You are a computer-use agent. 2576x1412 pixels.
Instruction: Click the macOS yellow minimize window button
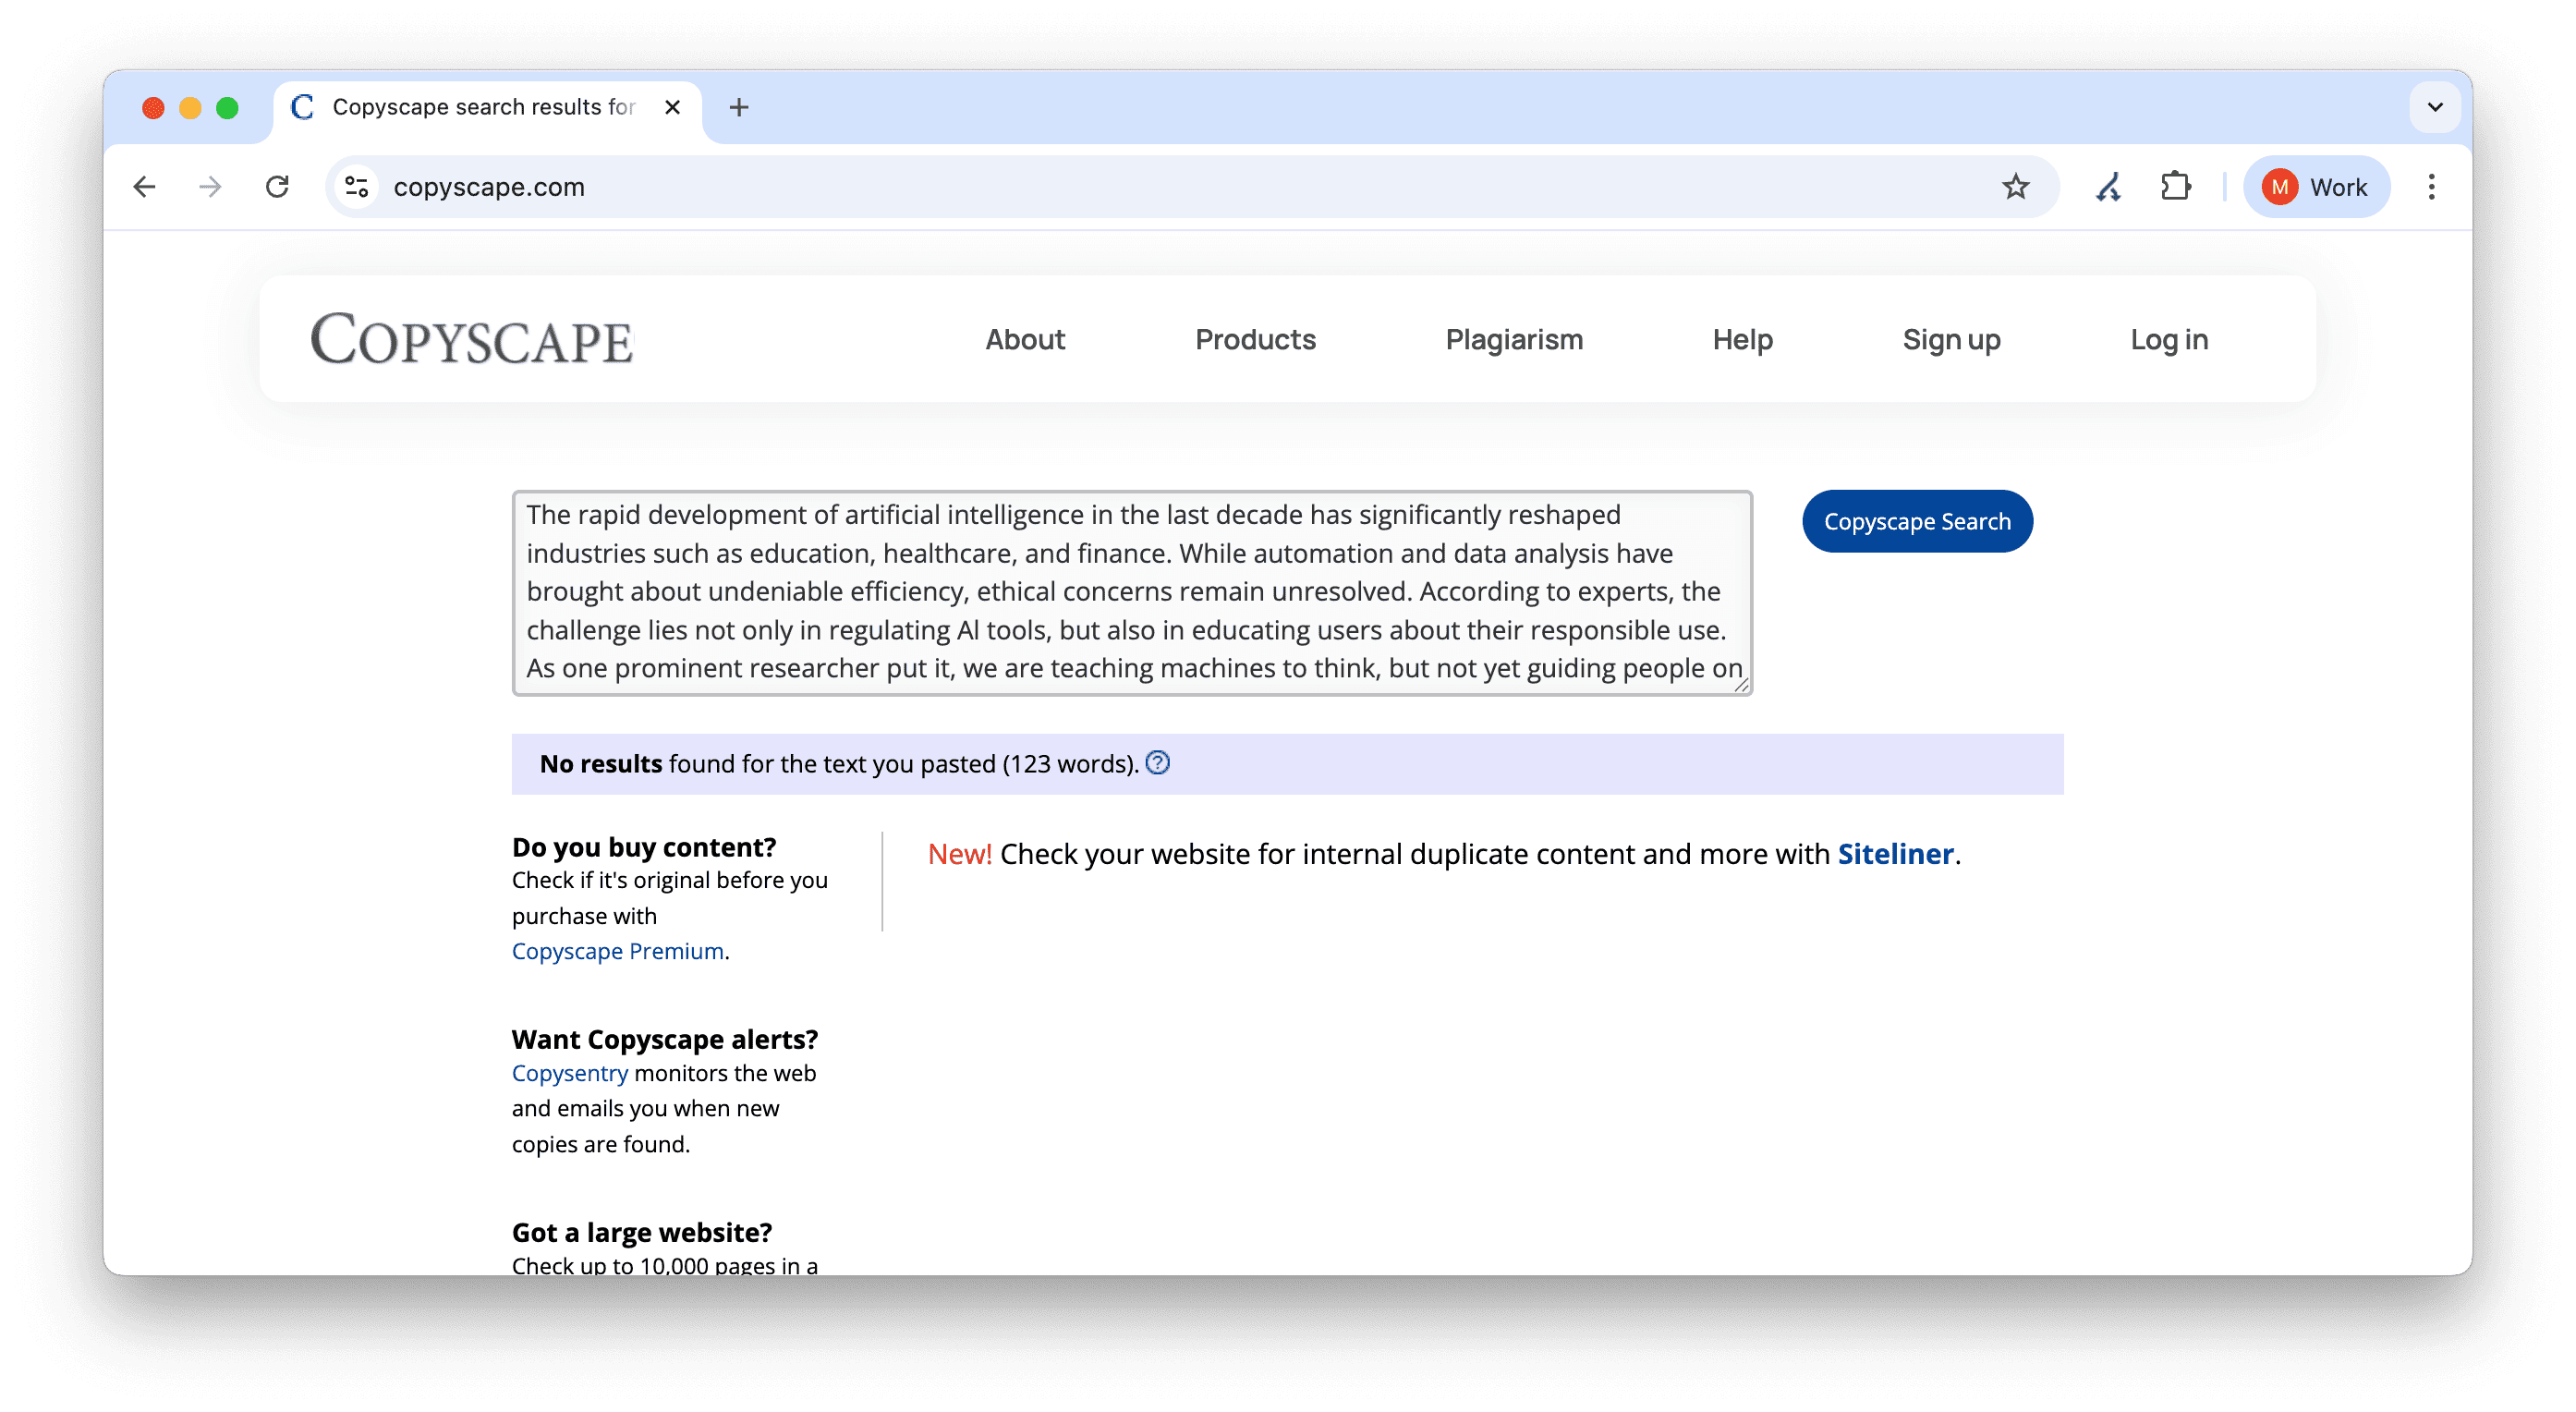point(190,107)
